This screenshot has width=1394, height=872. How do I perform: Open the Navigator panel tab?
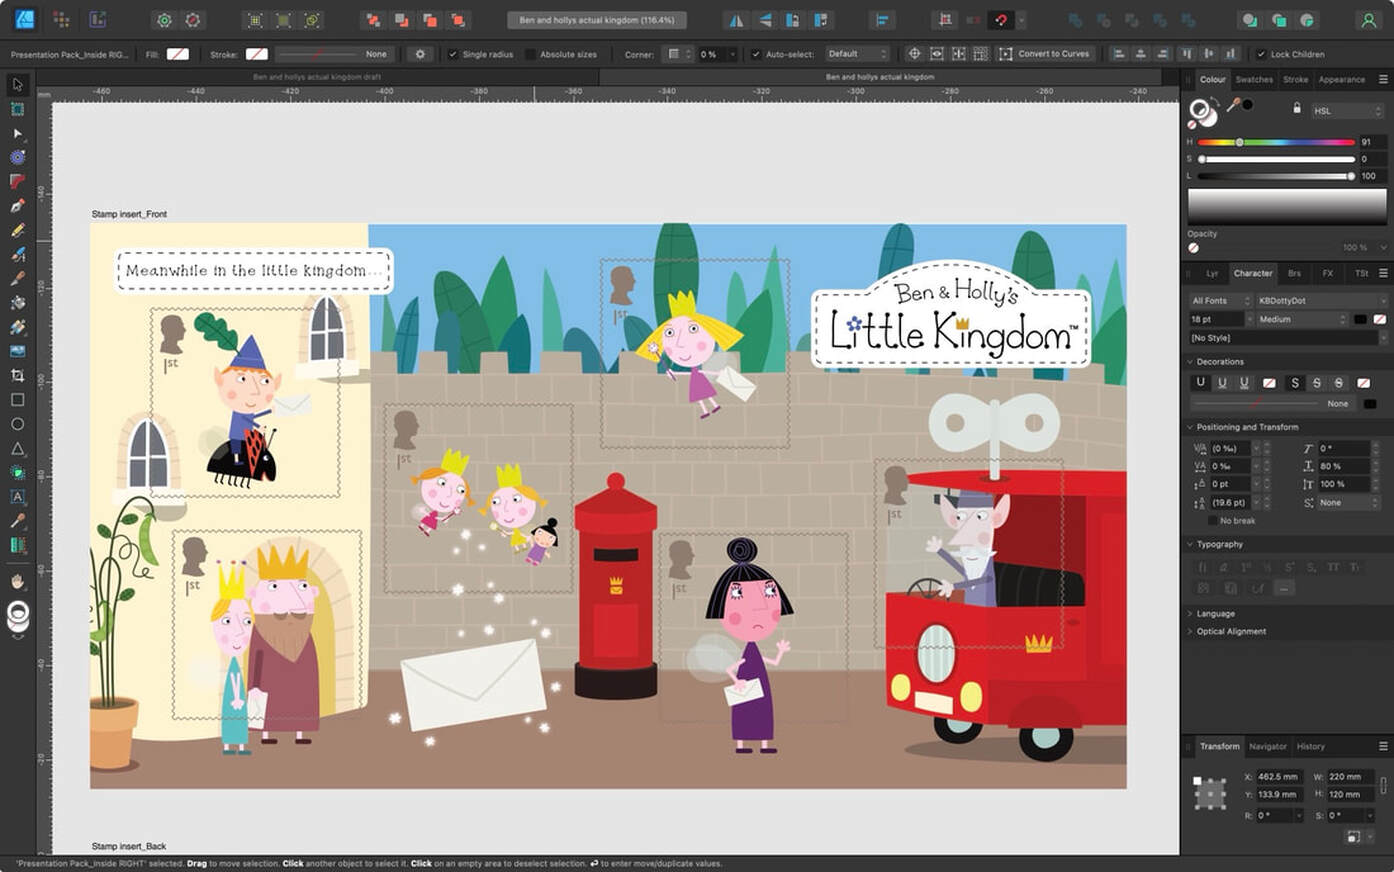[x=1267, y=746]
